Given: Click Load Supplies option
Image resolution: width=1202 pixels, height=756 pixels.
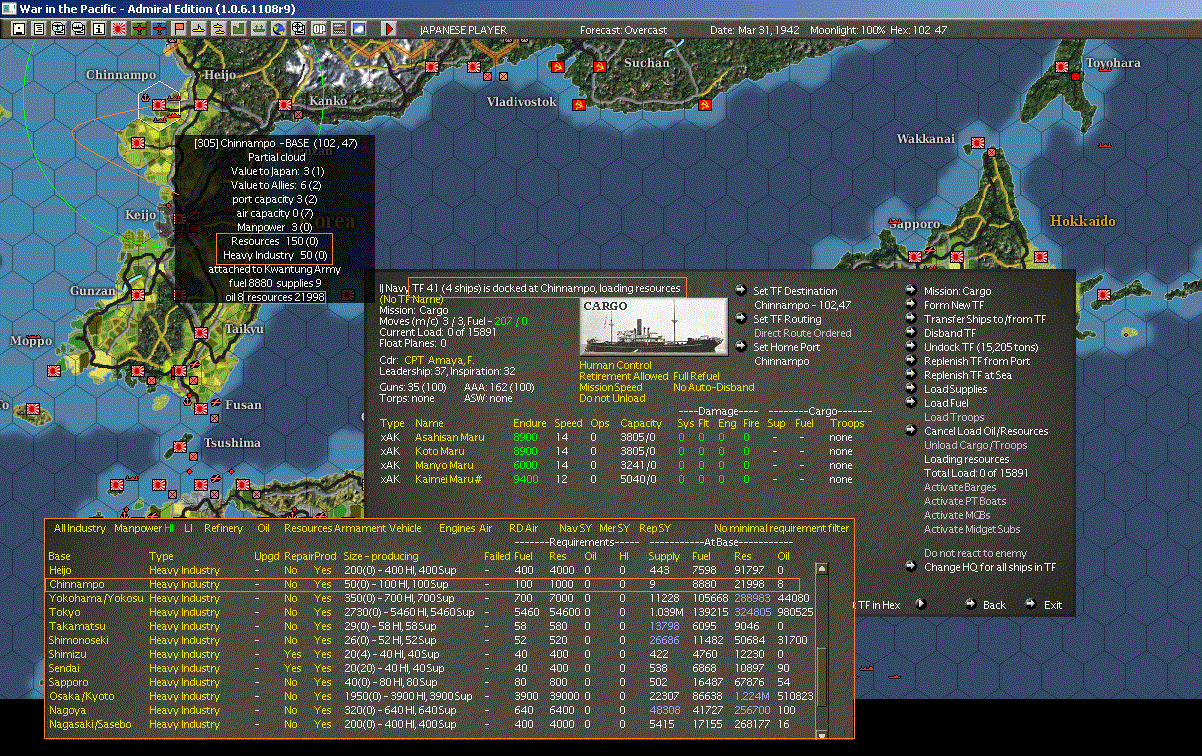Looking at the screenshot, I should click(955, 389).
